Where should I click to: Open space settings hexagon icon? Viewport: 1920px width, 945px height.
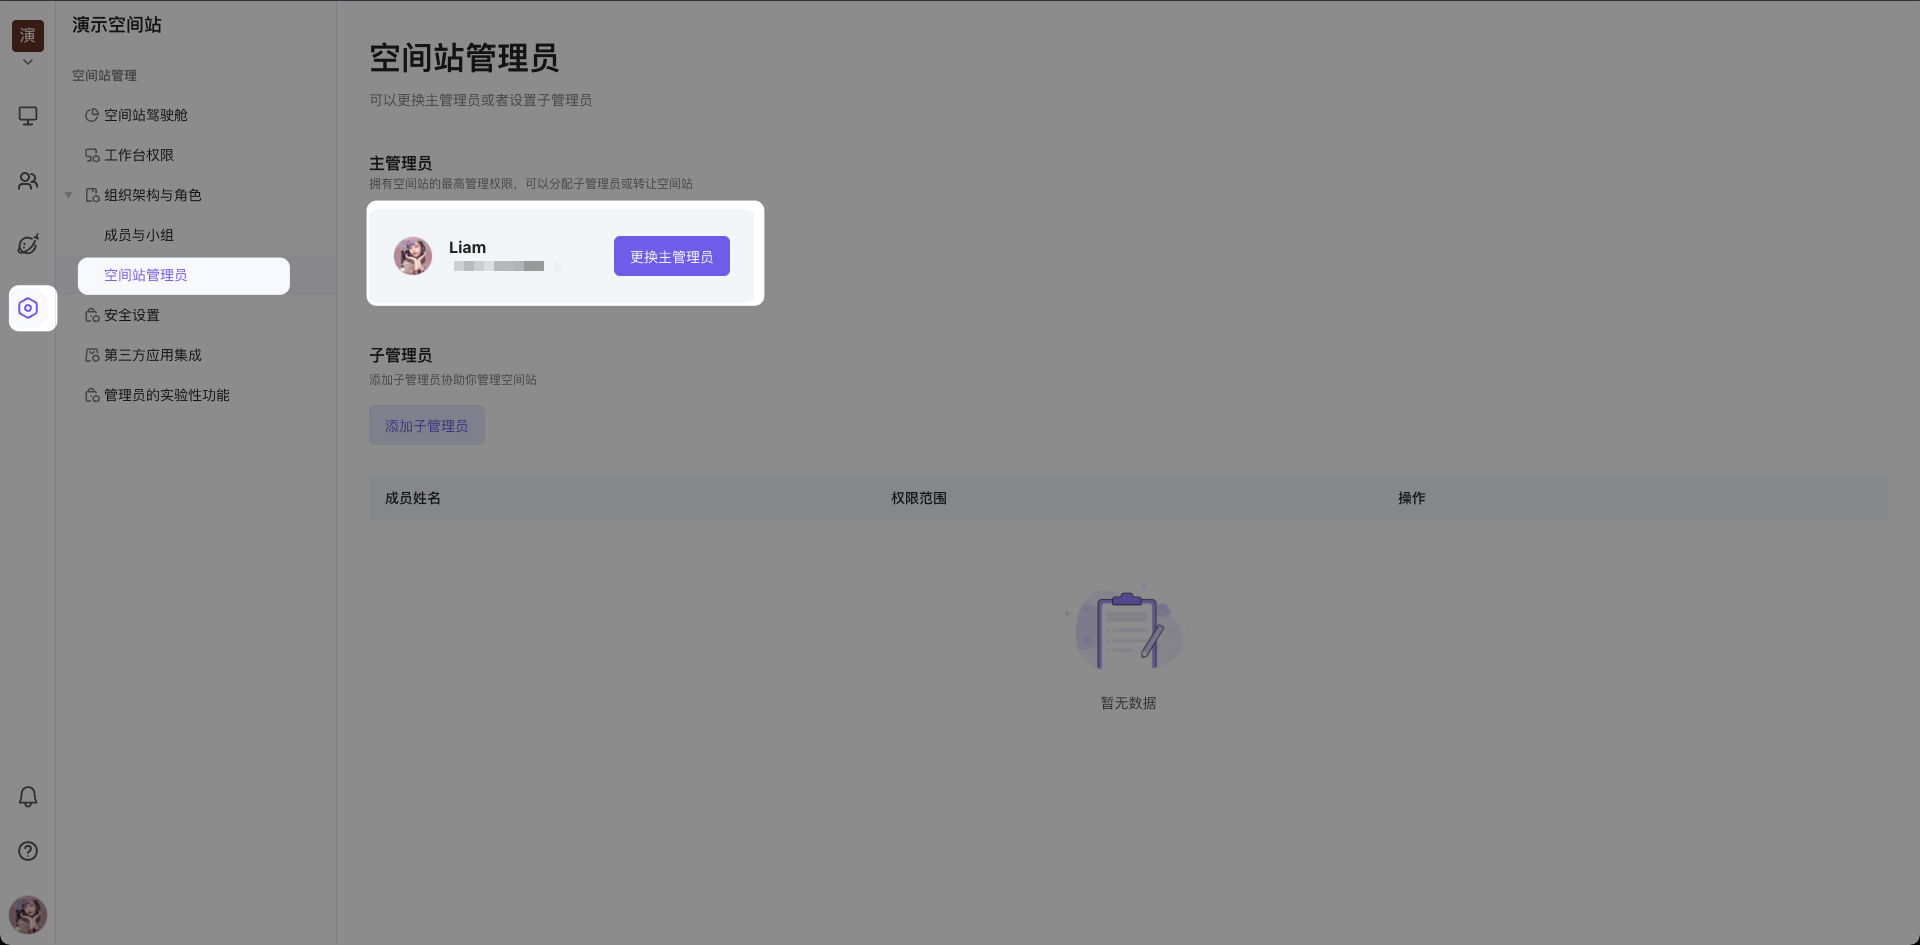pos(28,308)
